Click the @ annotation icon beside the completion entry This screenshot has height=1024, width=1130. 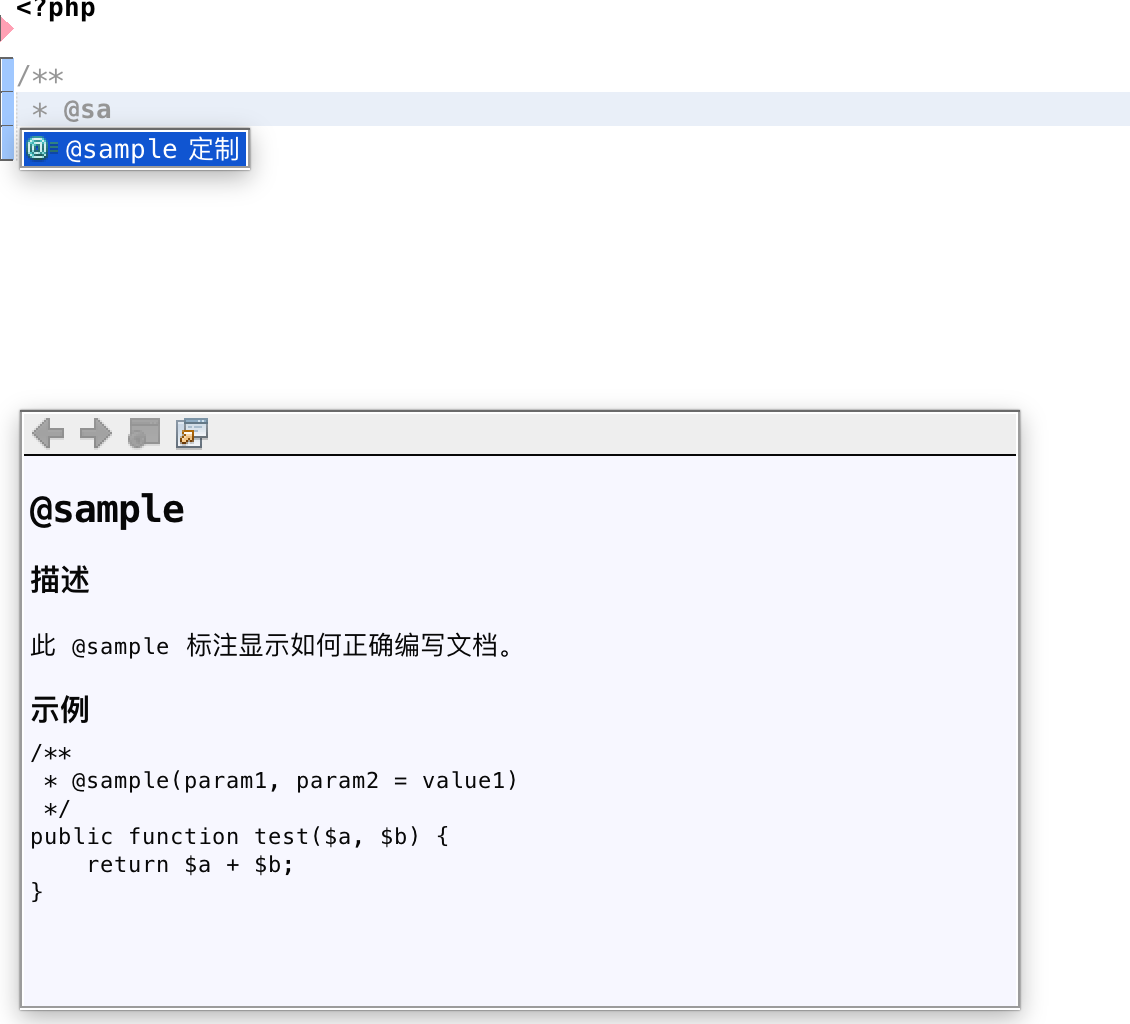(x=37, y=149)
